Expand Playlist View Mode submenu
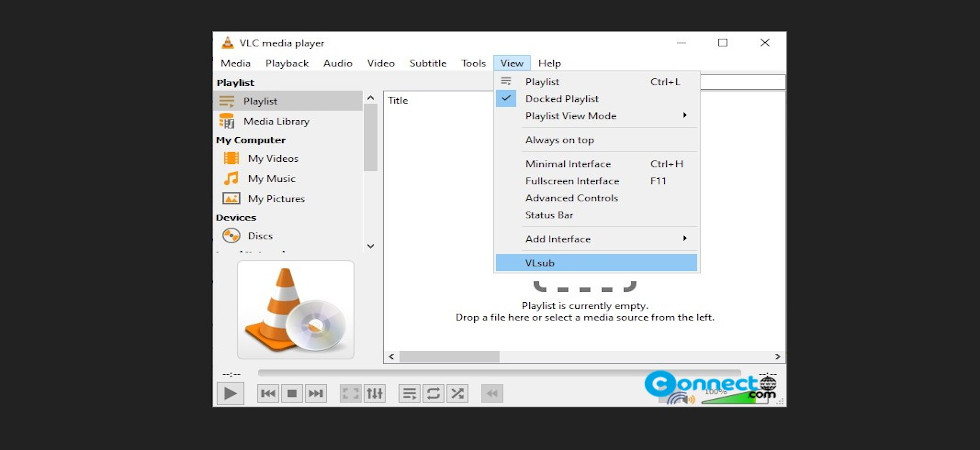This screenshot has width=980, height=450. pyautogui.click(x=596, y=116)
